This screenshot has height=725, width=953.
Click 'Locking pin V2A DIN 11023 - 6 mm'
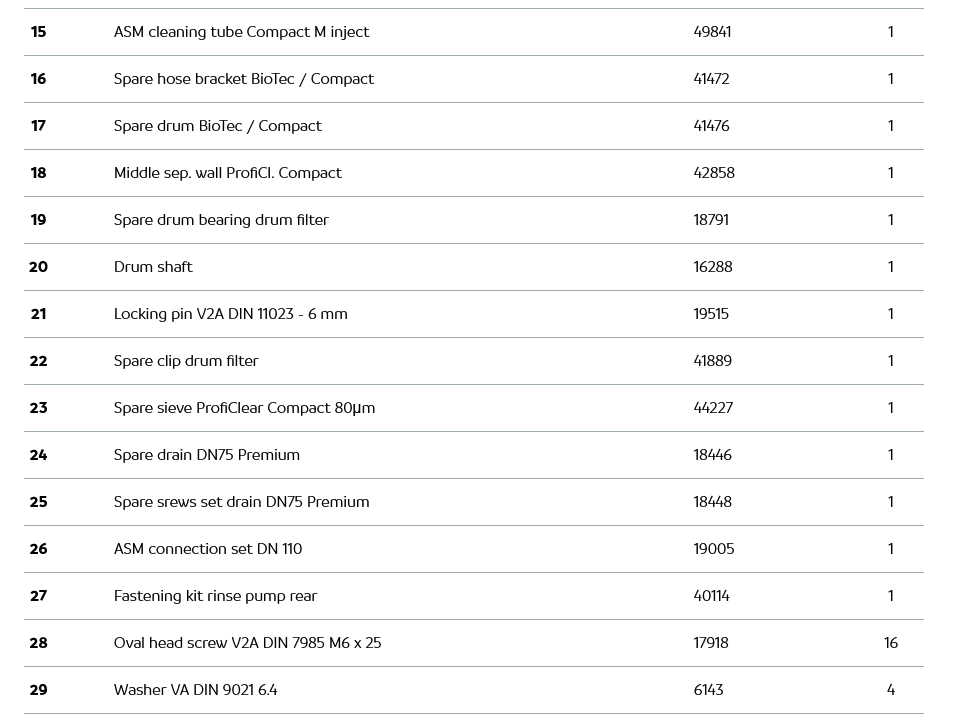coord(230,314)
